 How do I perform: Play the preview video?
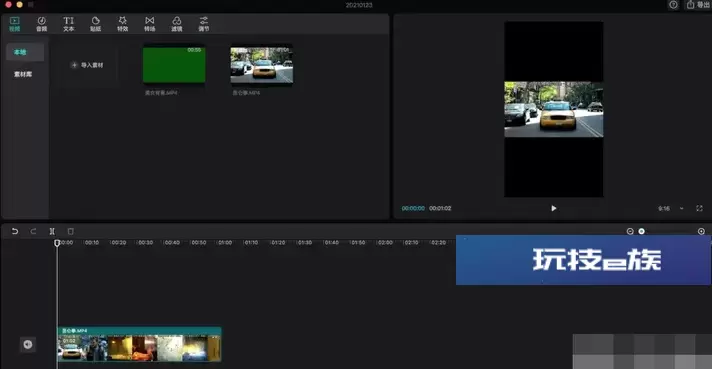click(554, 208)
